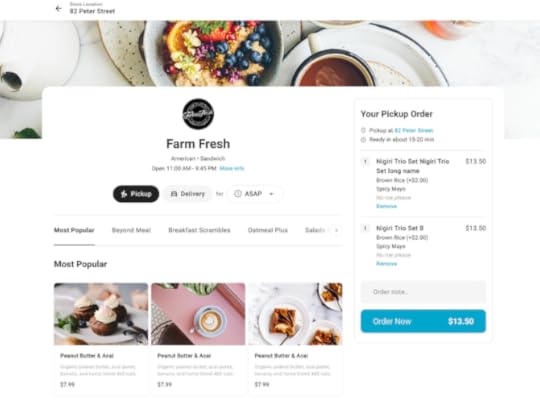This screenshot has height=403, width=540.
Task: Click the location pin icon near Pickup at
Action: 363,130
